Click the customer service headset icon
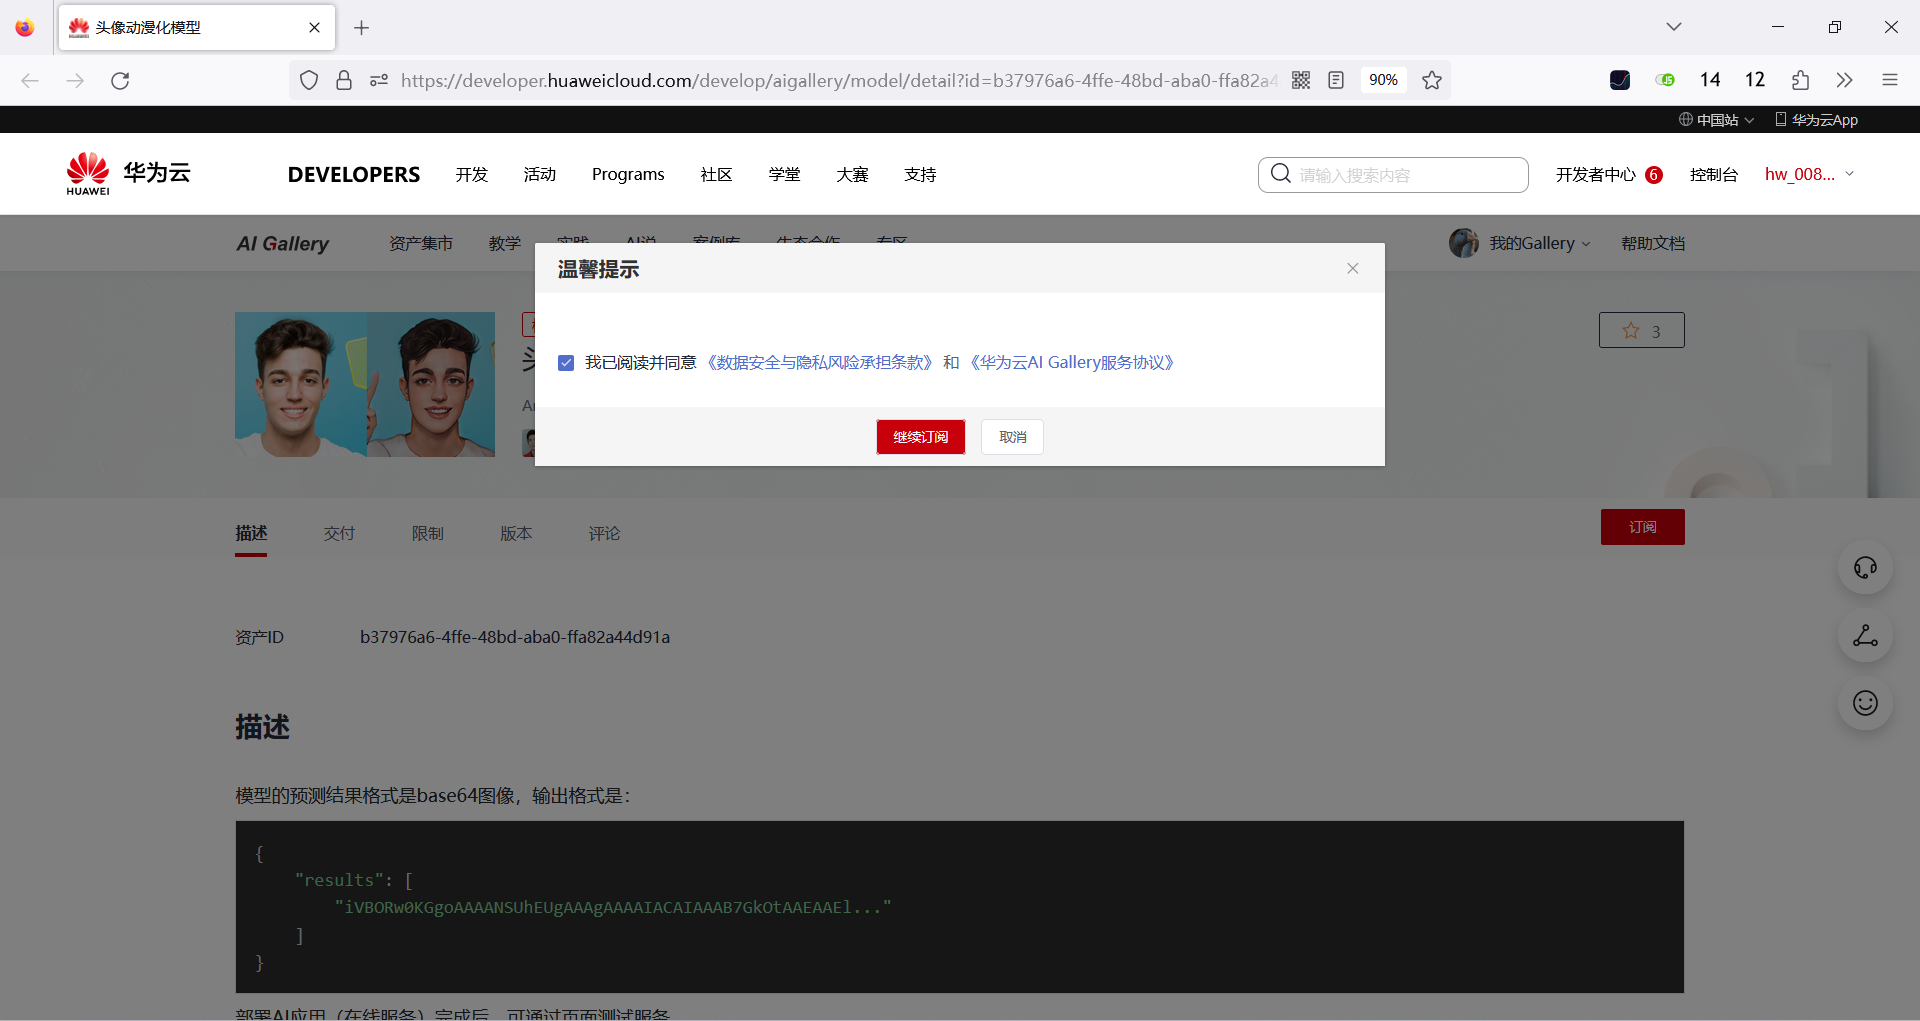Image resolution: width=1920 pixels, height=1021 pixels. [1864, 567]
